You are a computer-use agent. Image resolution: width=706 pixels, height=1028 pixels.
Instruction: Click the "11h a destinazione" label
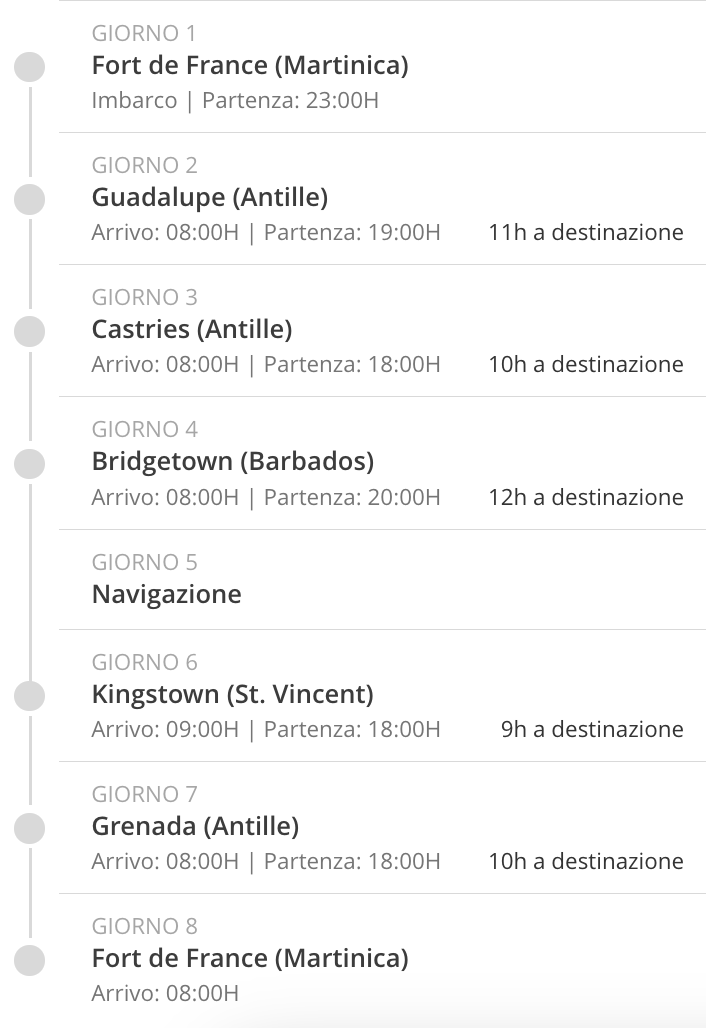coord(586,233)
